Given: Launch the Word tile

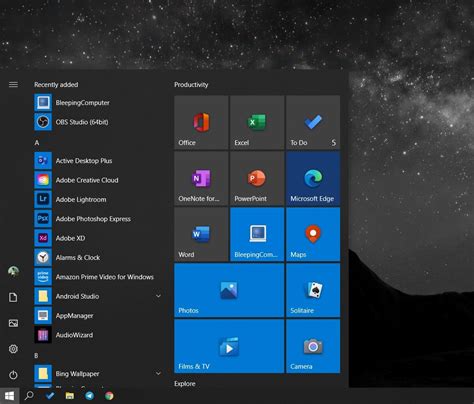Looking at the screenshot, I should [201, 234].
